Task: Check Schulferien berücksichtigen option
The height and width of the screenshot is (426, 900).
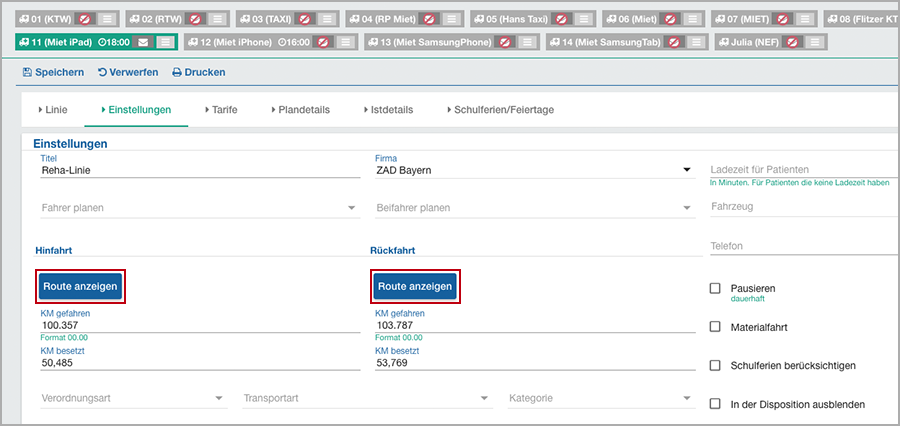Action: click(x=715, y=365)
